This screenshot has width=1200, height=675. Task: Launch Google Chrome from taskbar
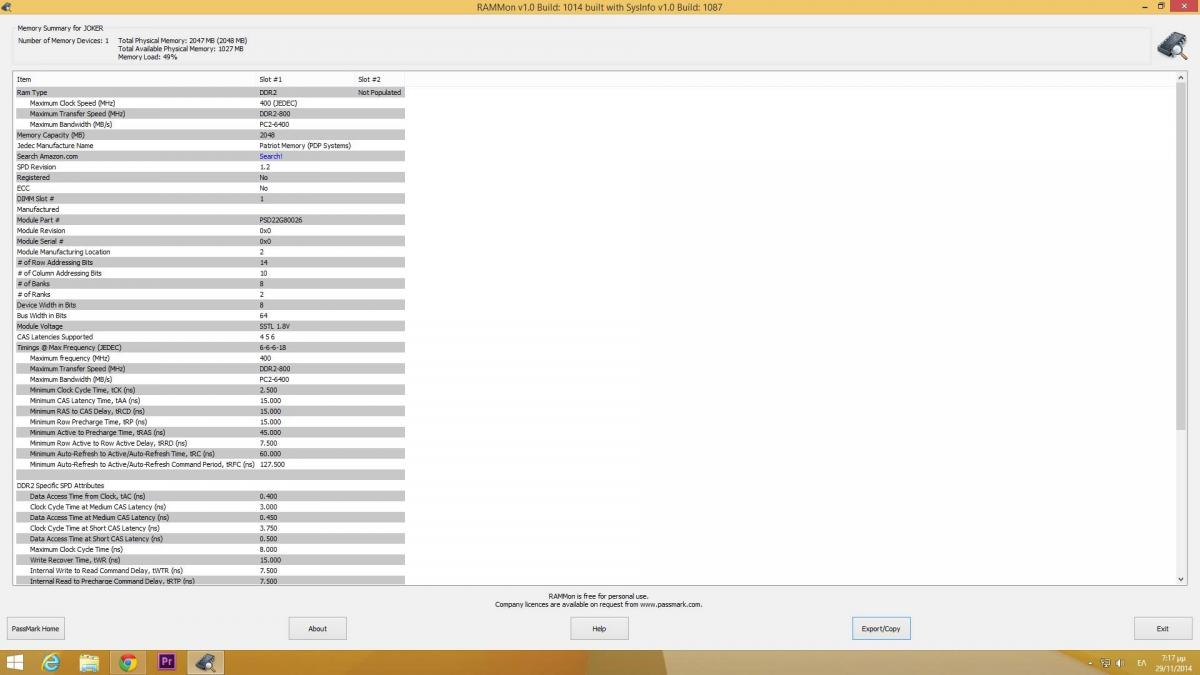(128, 662)
